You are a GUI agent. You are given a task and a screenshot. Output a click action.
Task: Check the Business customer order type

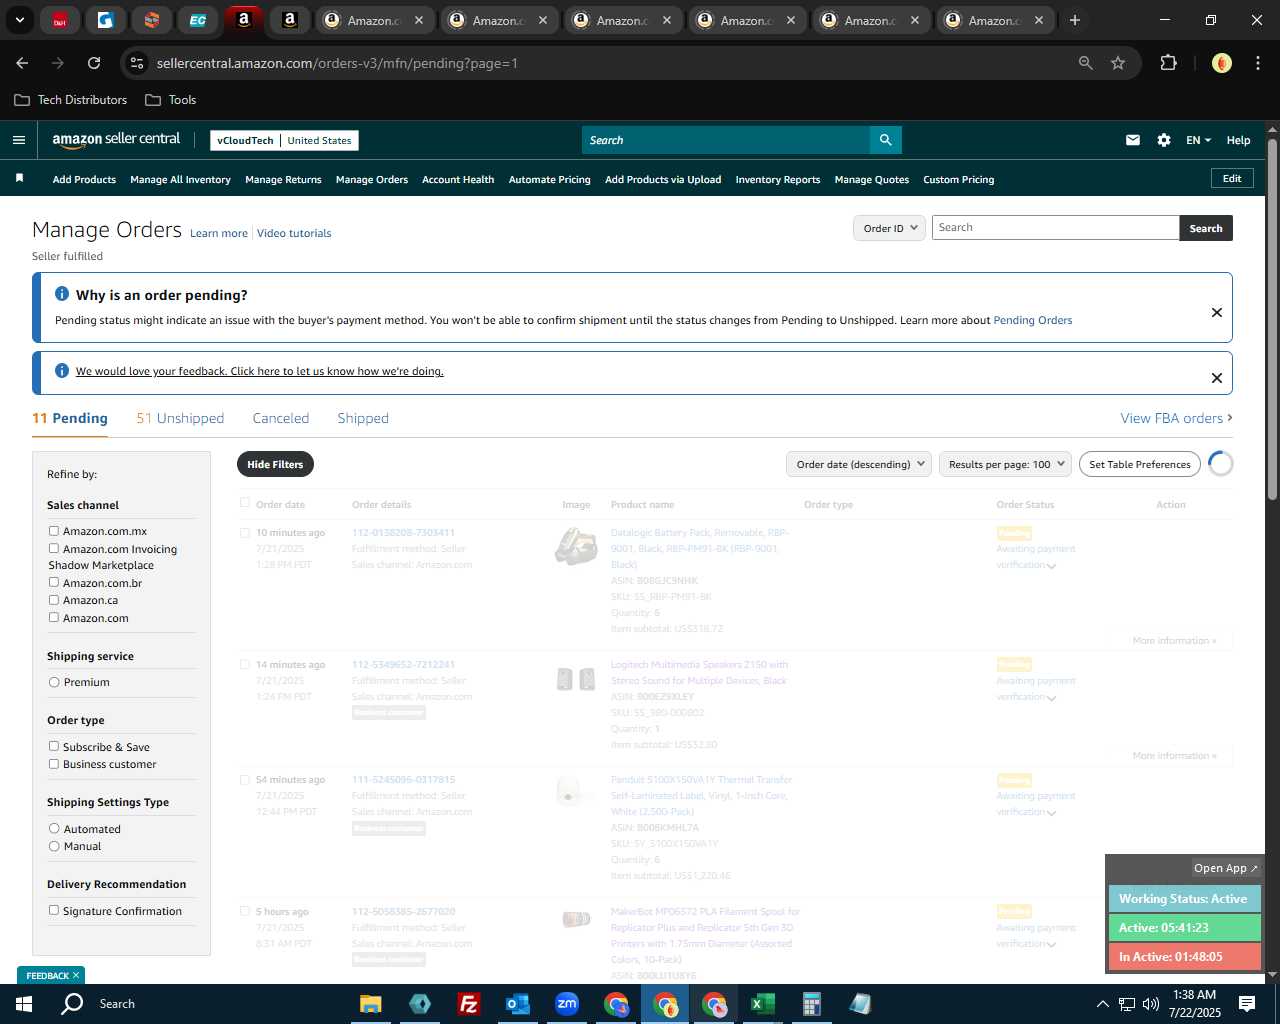(x=54, y=764)
